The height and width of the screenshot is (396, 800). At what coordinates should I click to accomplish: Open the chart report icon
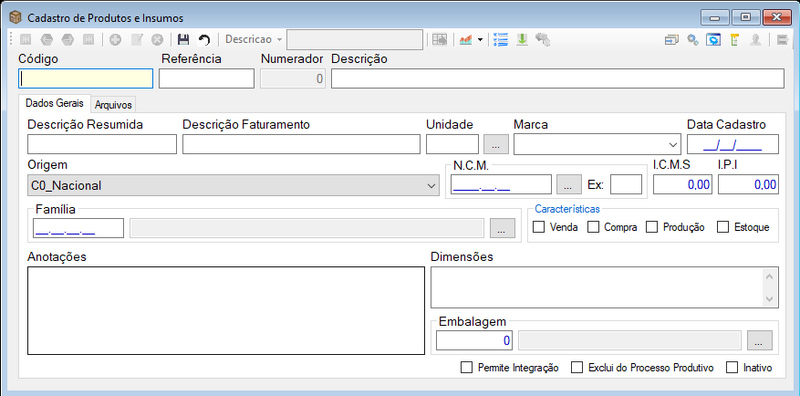(465, 39)
